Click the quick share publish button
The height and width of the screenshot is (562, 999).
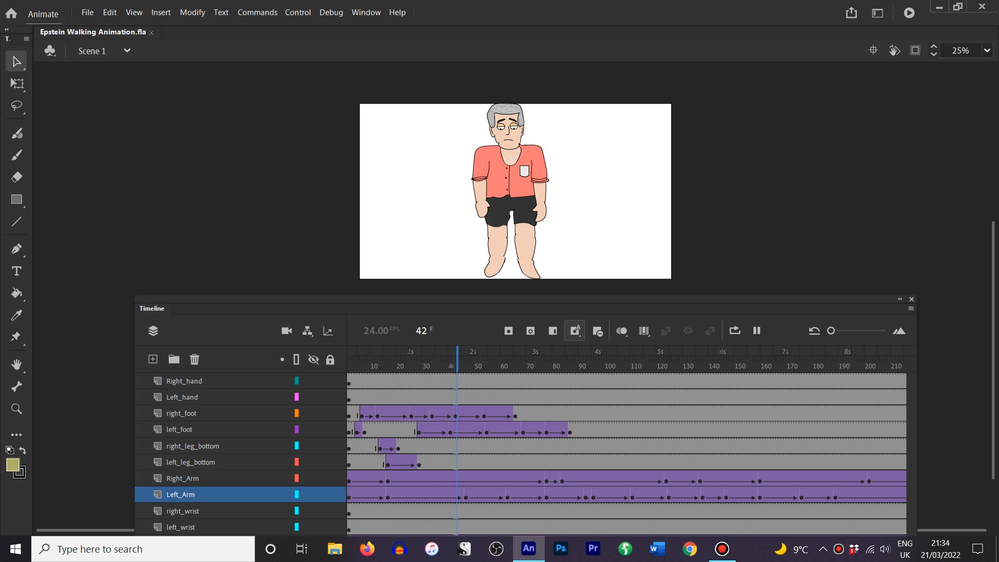pos(851,13)
